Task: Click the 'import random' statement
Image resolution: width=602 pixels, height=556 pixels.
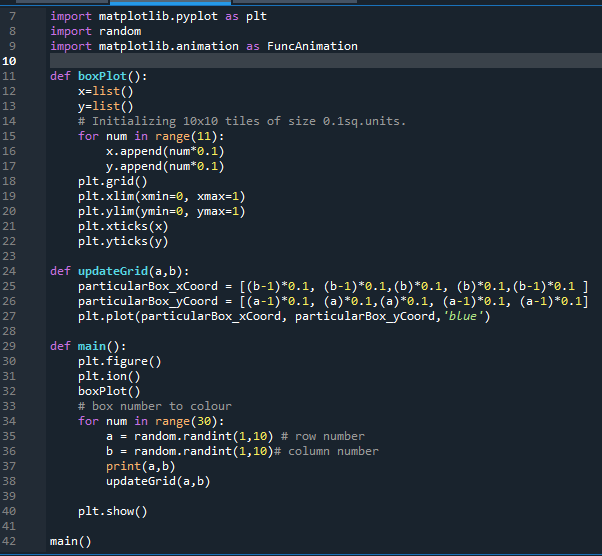Action: tap(96, 31)
